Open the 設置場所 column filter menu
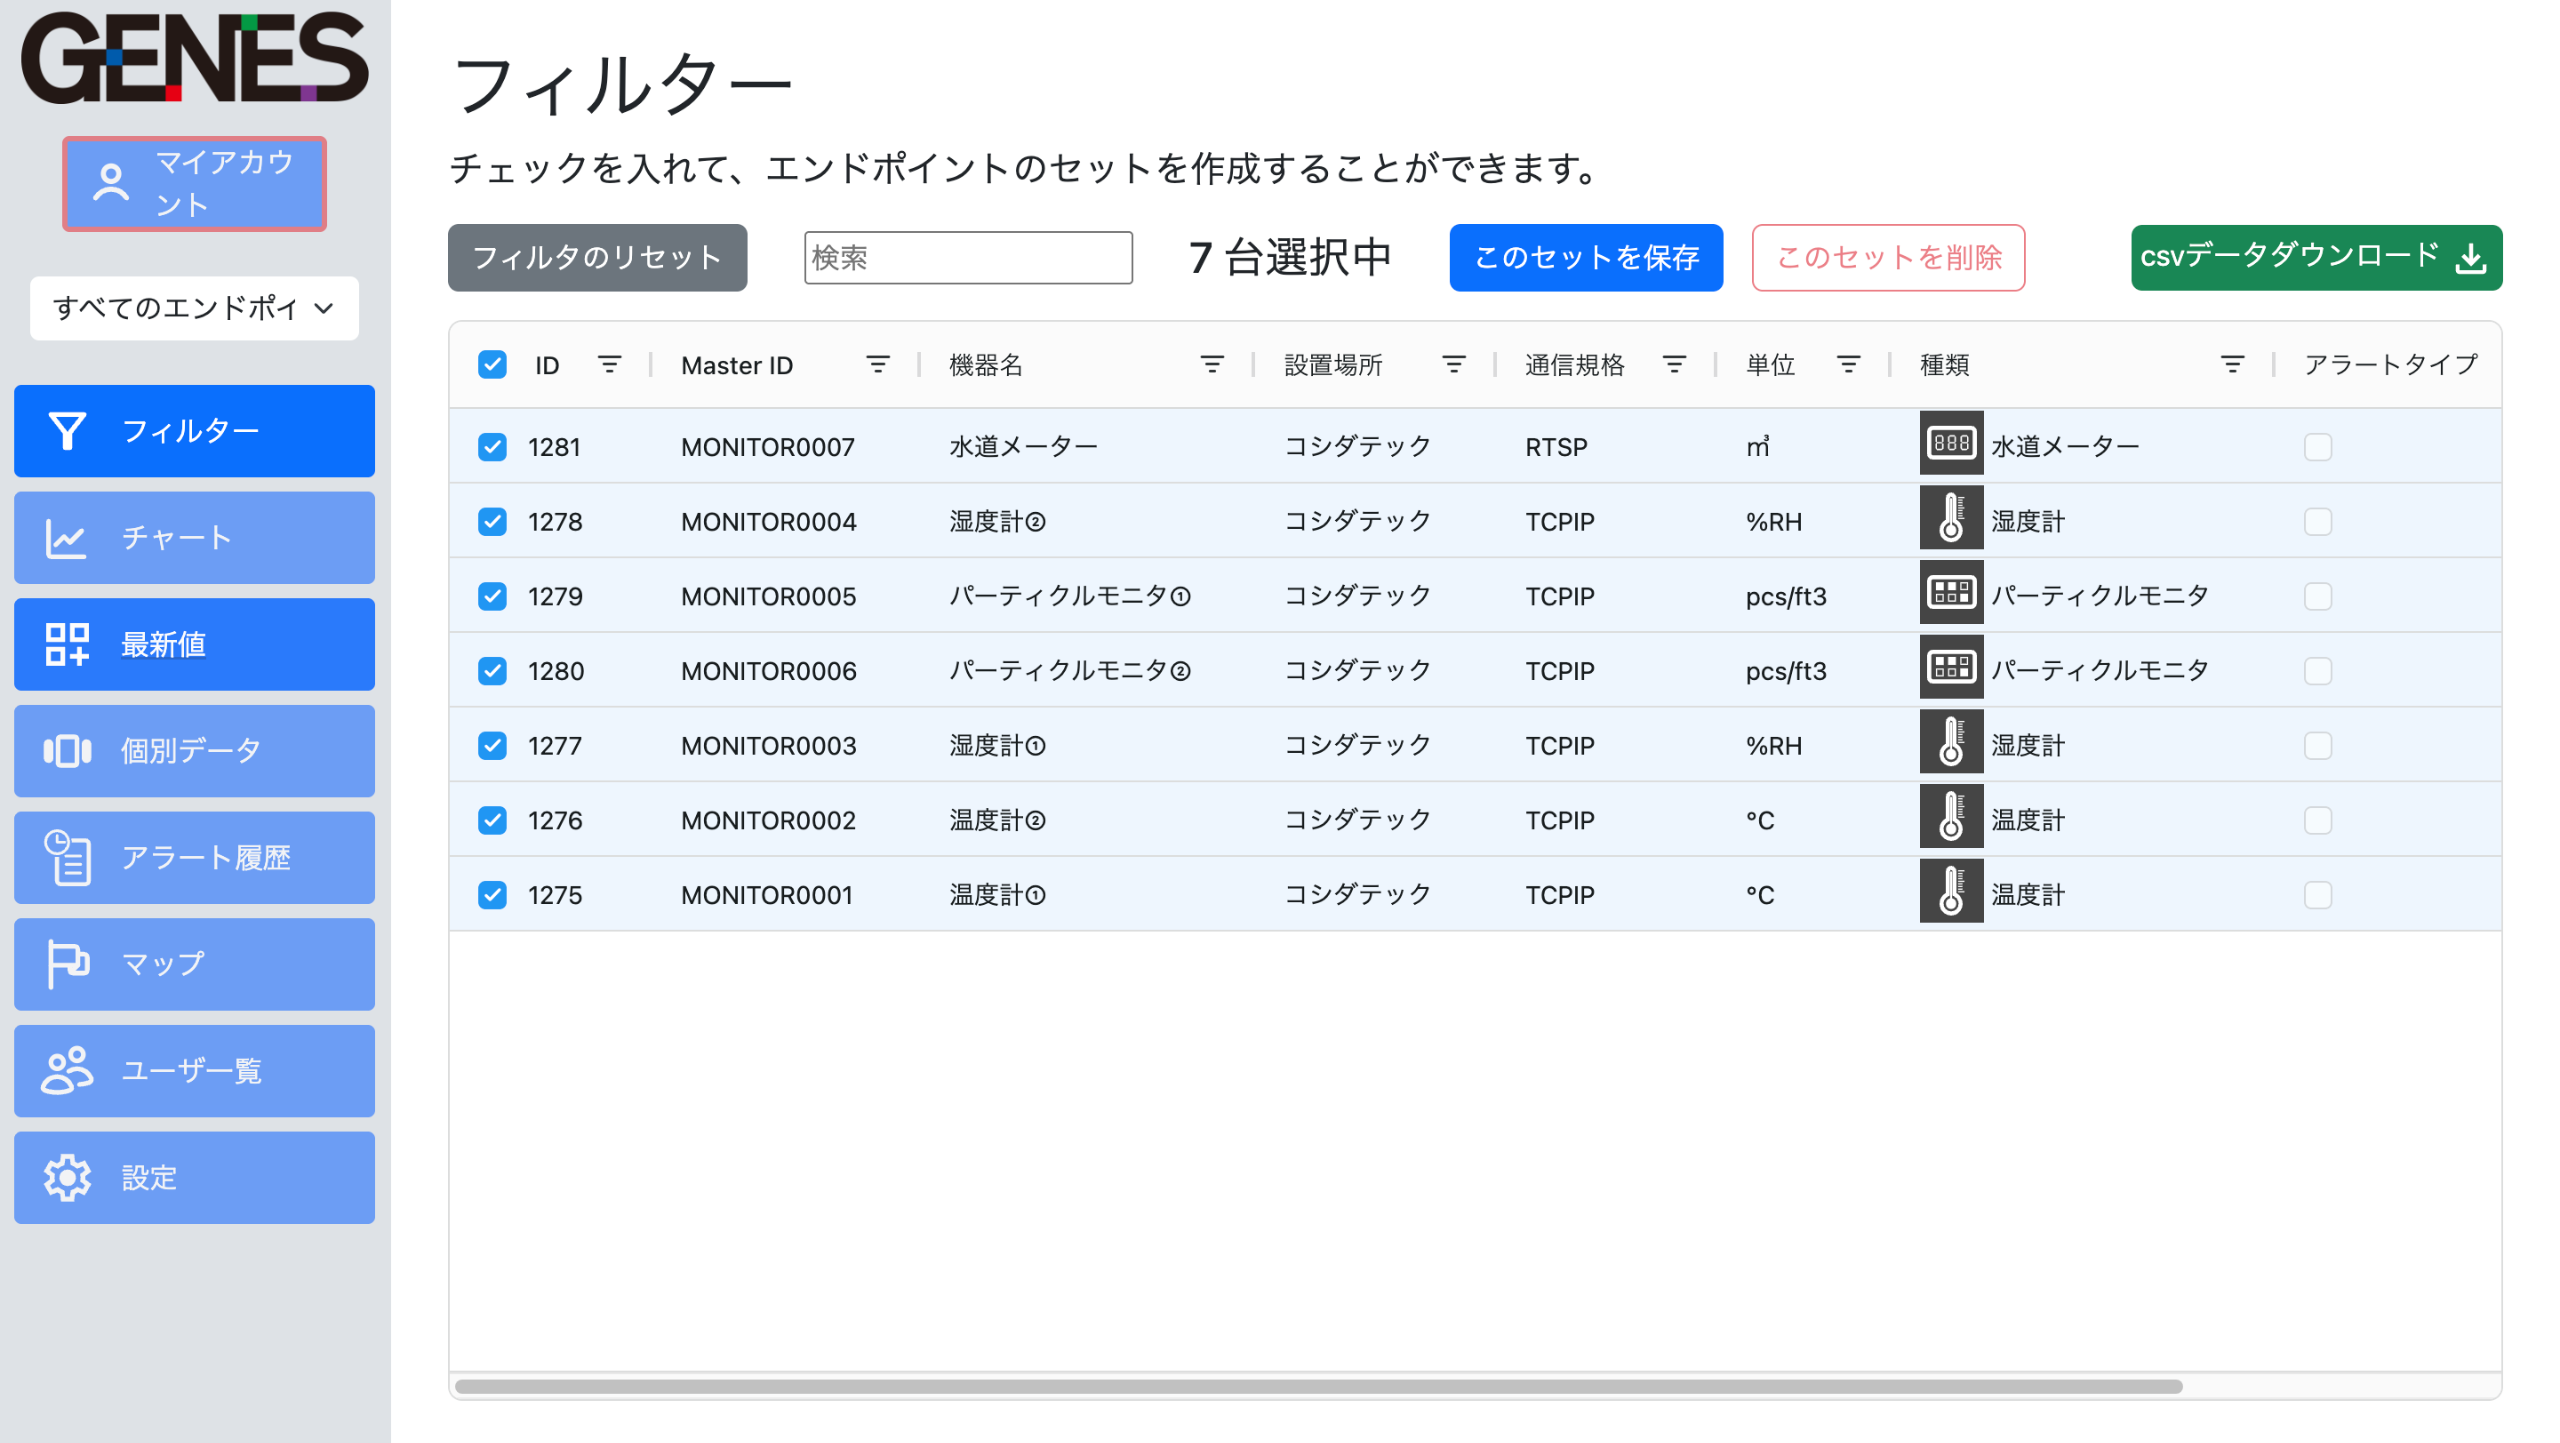 coord(1453,365)
